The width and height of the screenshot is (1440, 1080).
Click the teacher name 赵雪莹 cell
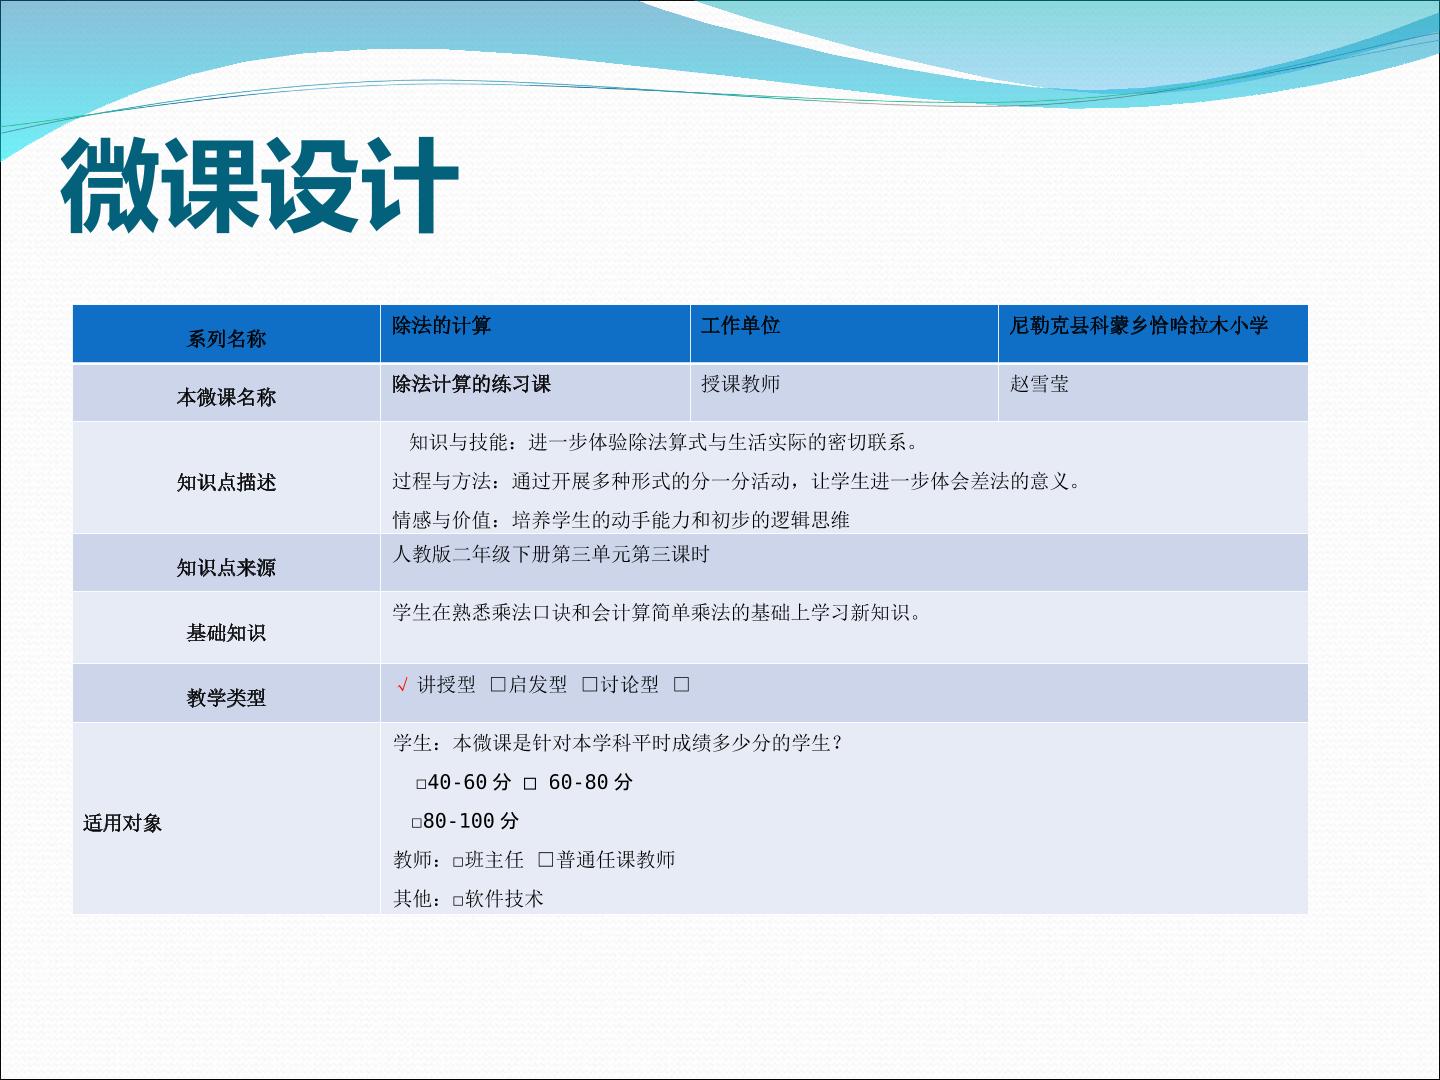click(x=1153, y=393)
